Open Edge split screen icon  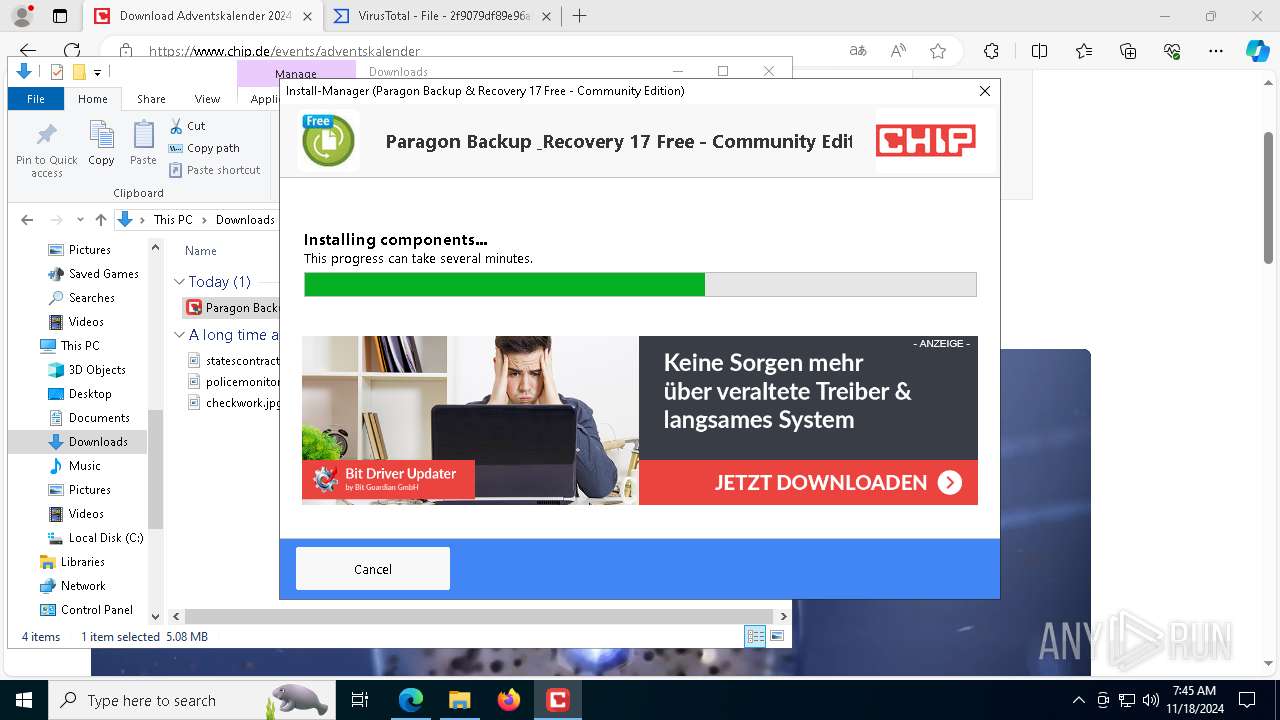point(1039,51)
